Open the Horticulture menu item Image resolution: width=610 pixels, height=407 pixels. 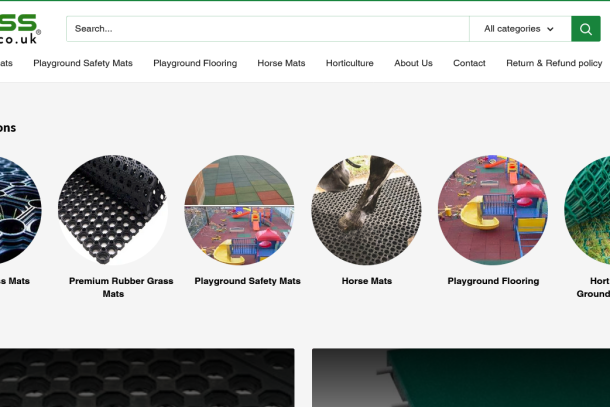pos(350,63)
